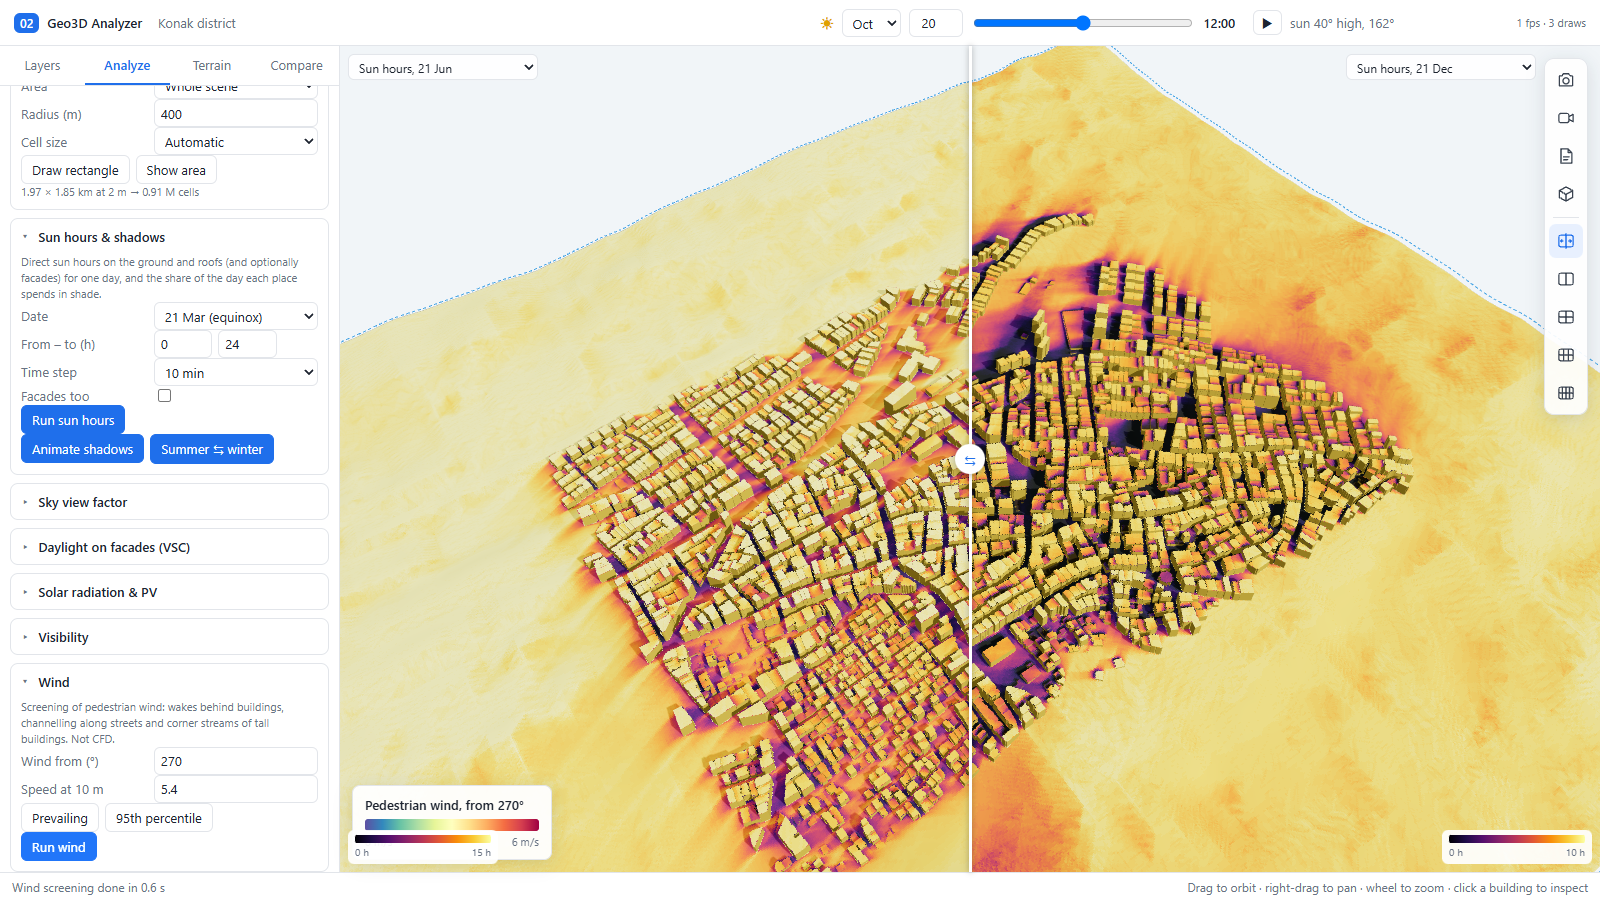1600x900 pixels.
Task: Open the report document icon
Action: (x=1566, y=156)
